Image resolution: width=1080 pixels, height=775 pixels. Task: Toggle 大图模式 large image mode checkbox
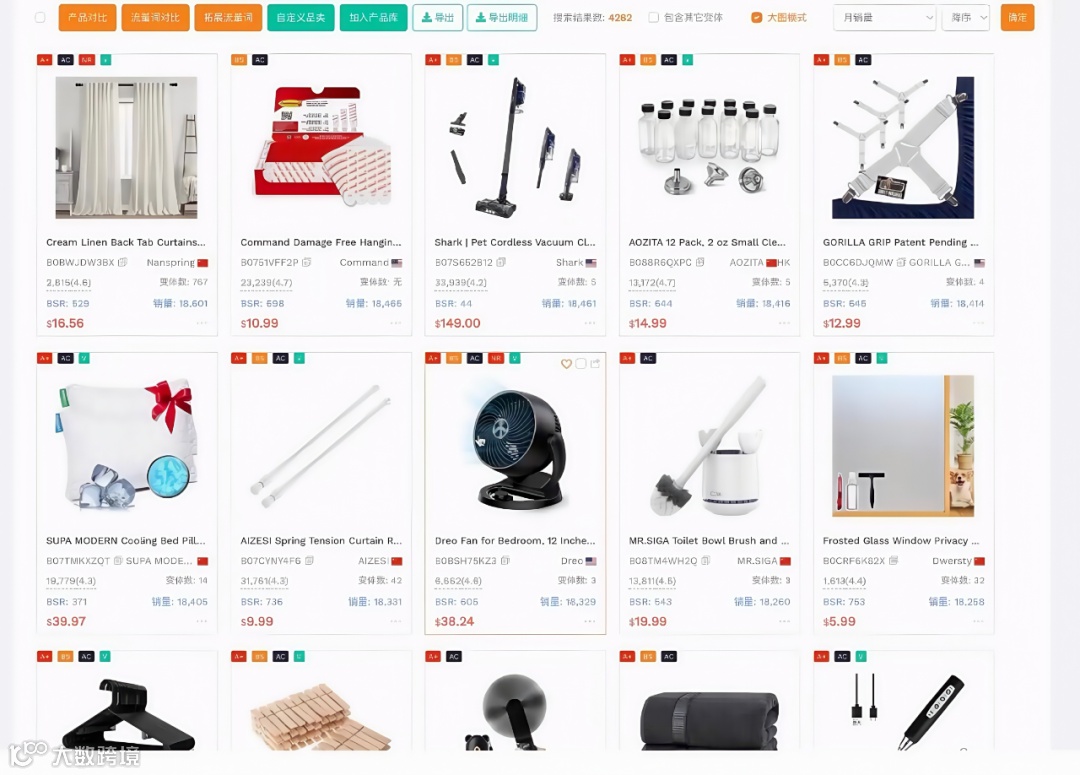point(756,17)
